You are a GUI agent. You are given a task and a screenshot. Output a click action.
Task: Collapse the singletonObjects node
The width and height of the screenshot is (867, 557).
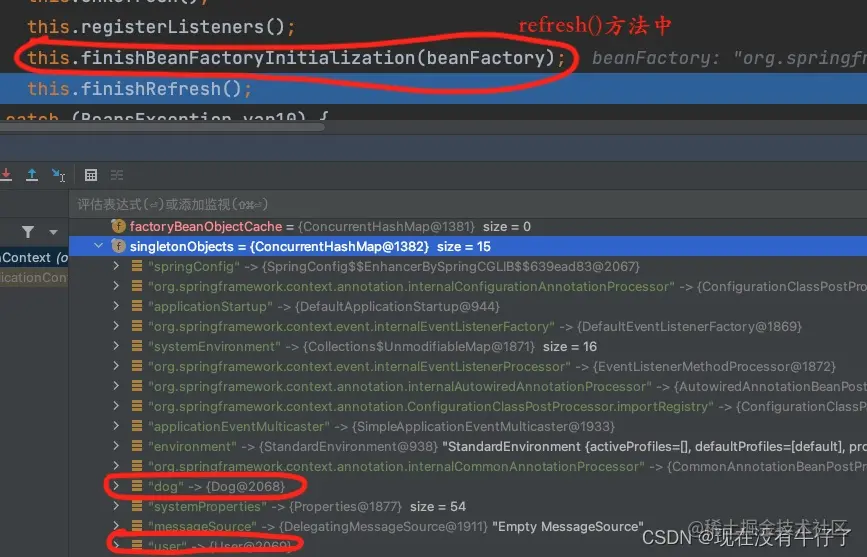[x=98, y=246]
